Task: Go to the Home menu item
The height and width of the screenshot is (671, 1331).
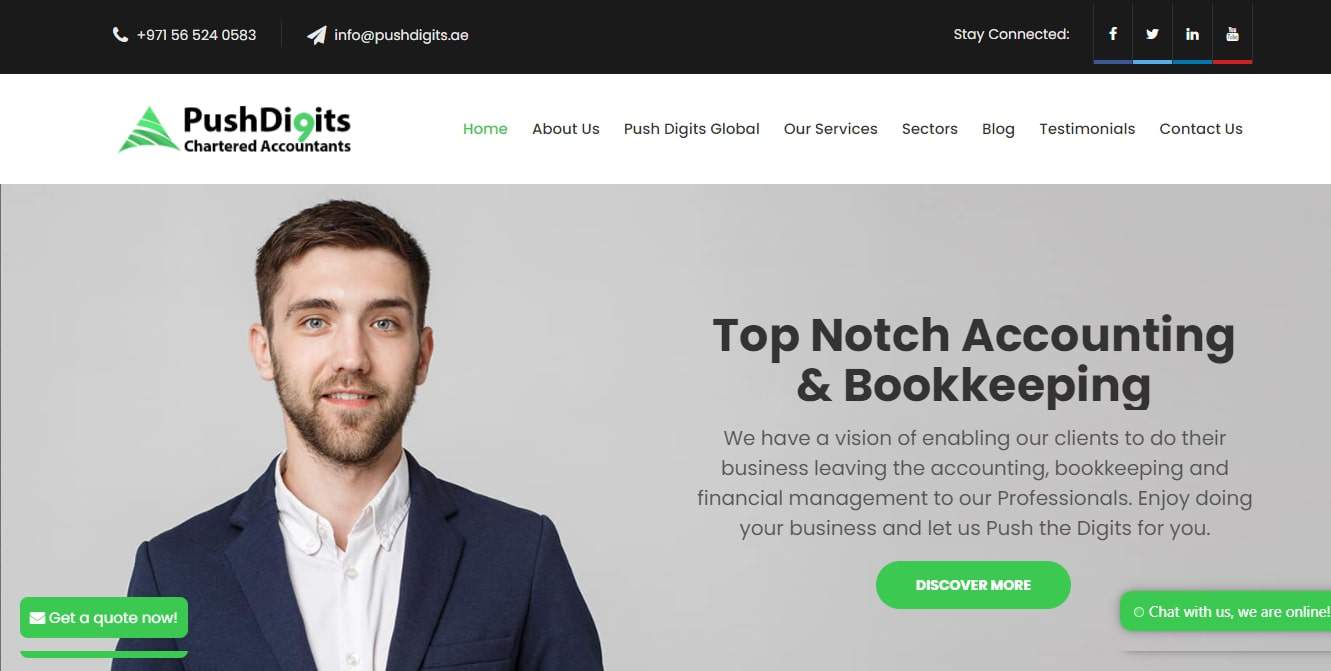Action: (485, 129)
